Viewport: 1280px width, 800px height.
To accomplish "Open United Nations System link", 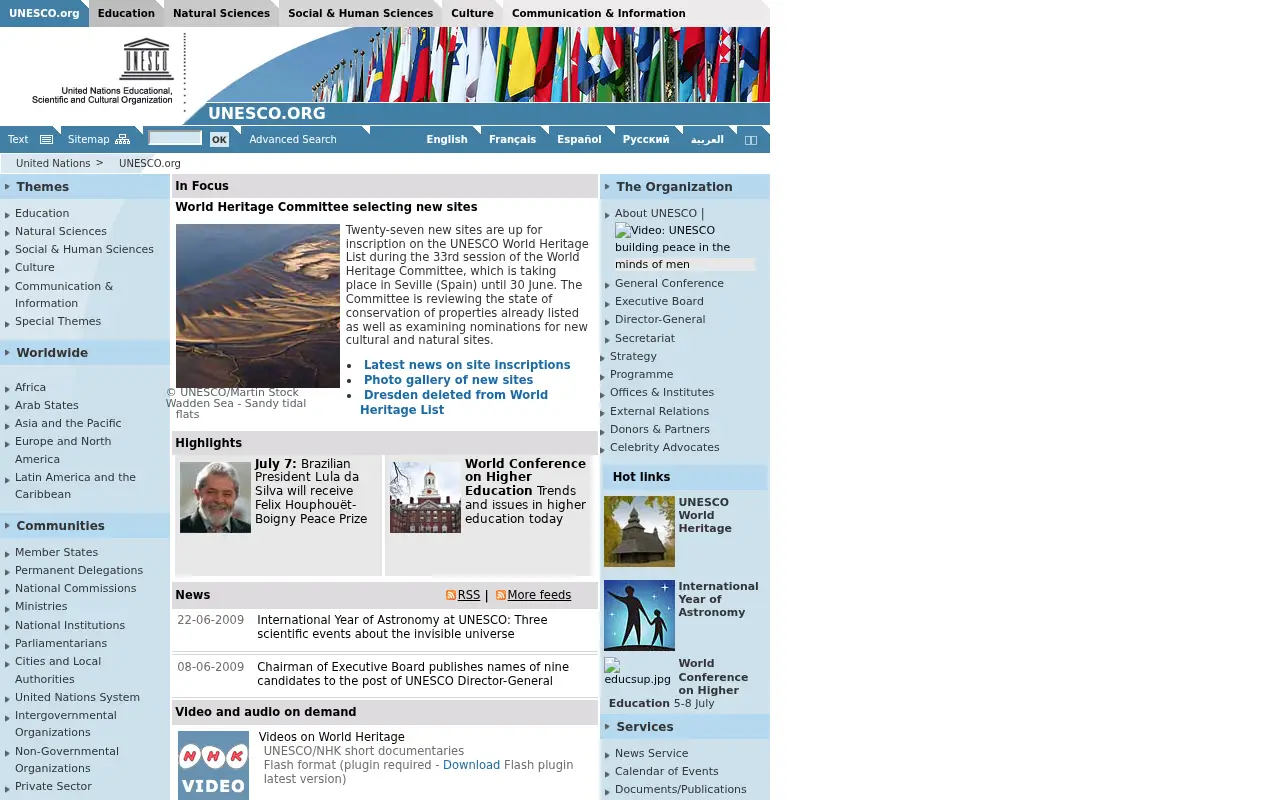I will tap(77, 698).
